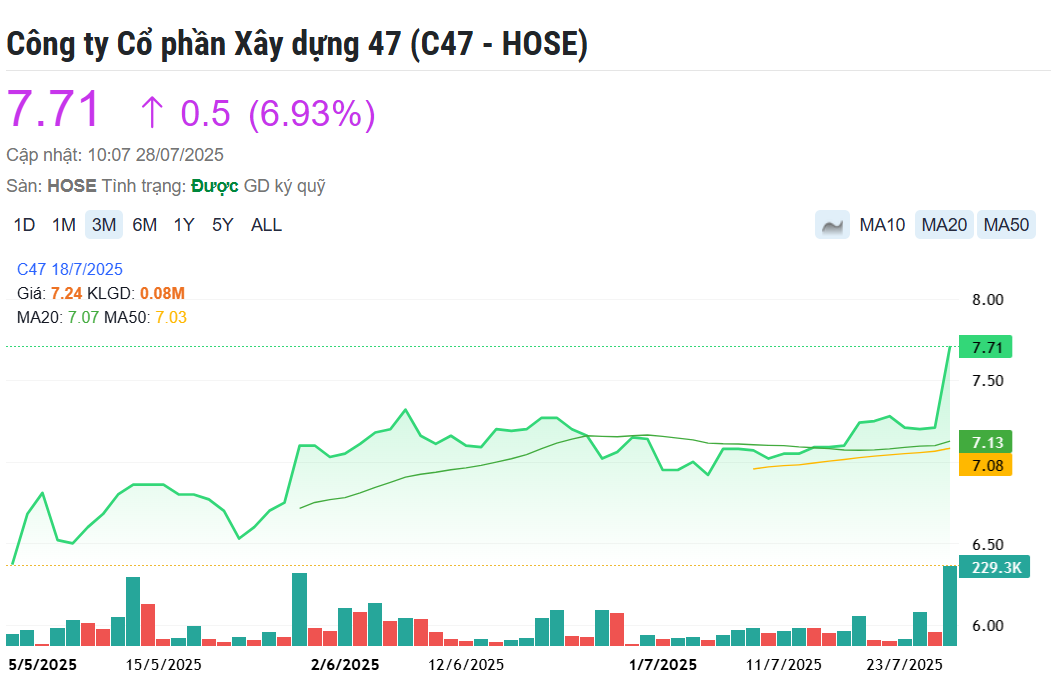
Task: Click the orange 7.08 MA50 axis label
Action: coord(985,465)
